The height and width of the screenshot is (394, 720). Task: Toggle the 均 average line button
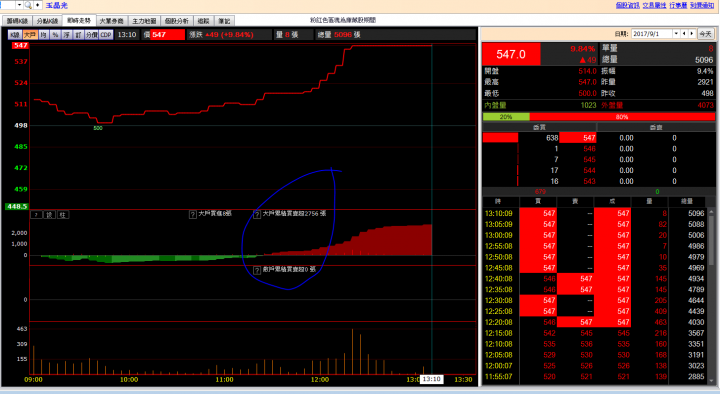[43, 35]
